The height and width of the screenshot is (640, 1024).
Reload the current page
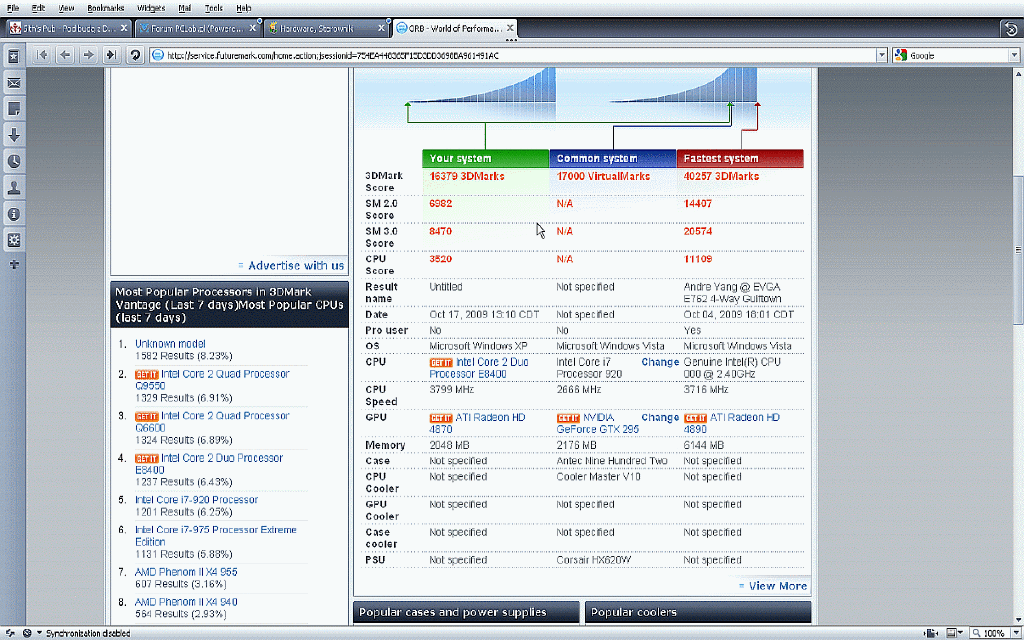pyautogui.click(x=135, y=56)
